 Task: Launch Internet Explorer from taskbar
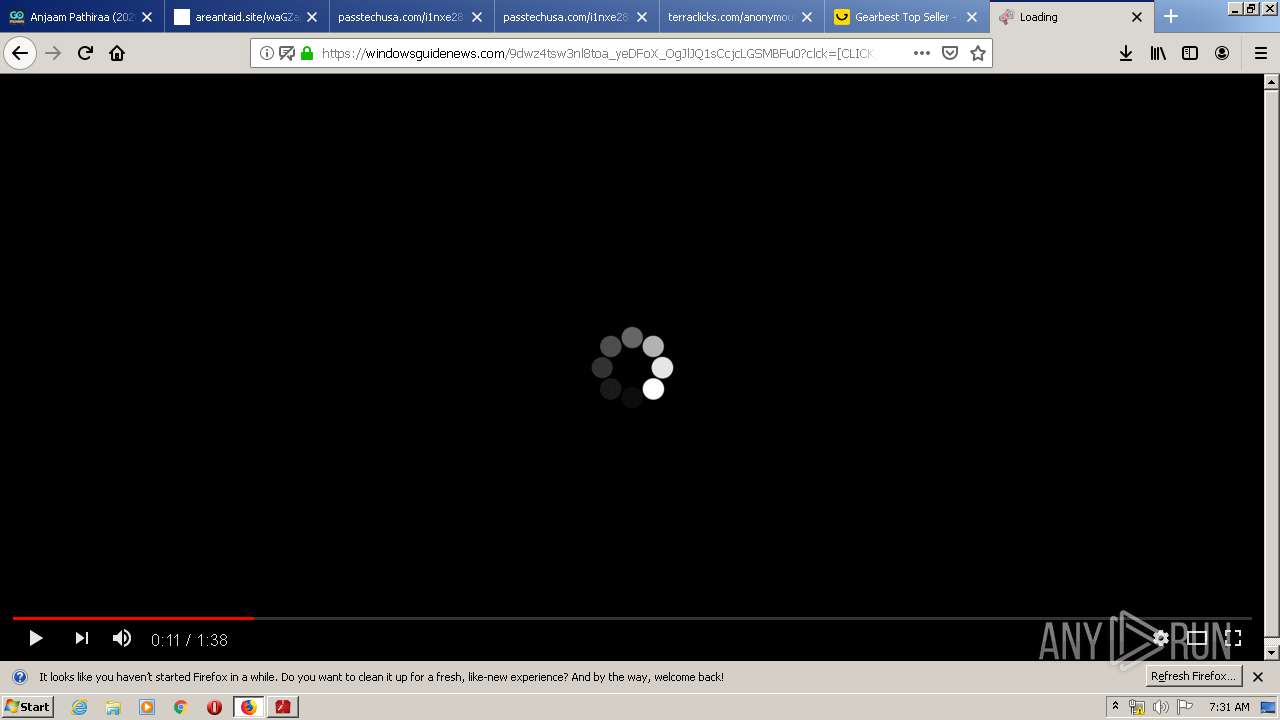coord(80,707)
